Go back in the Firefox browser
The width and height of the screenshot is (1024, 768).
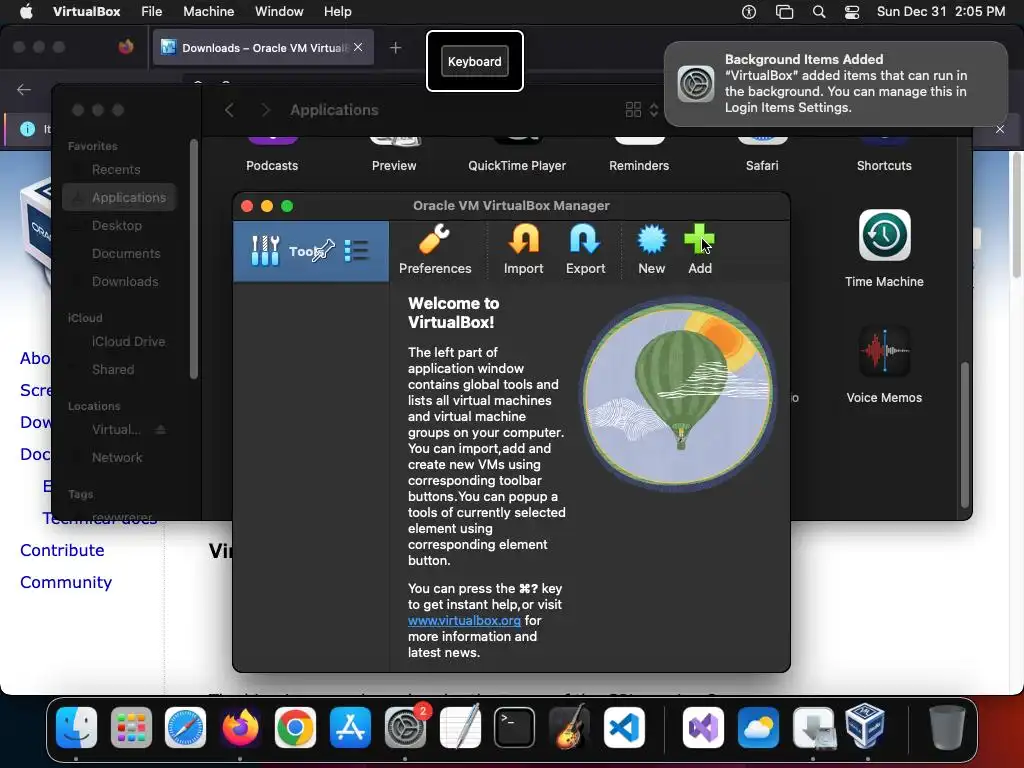click(x=24, y=89)
